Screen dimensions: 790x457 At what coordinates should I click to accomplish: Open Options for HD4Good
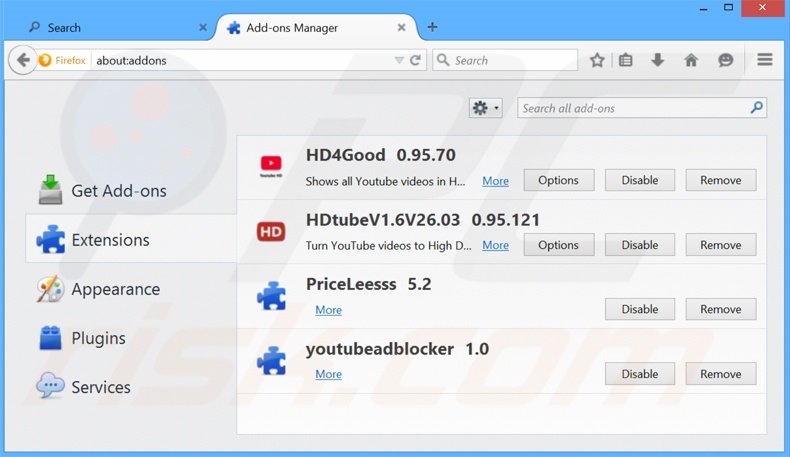click(559, 180)
